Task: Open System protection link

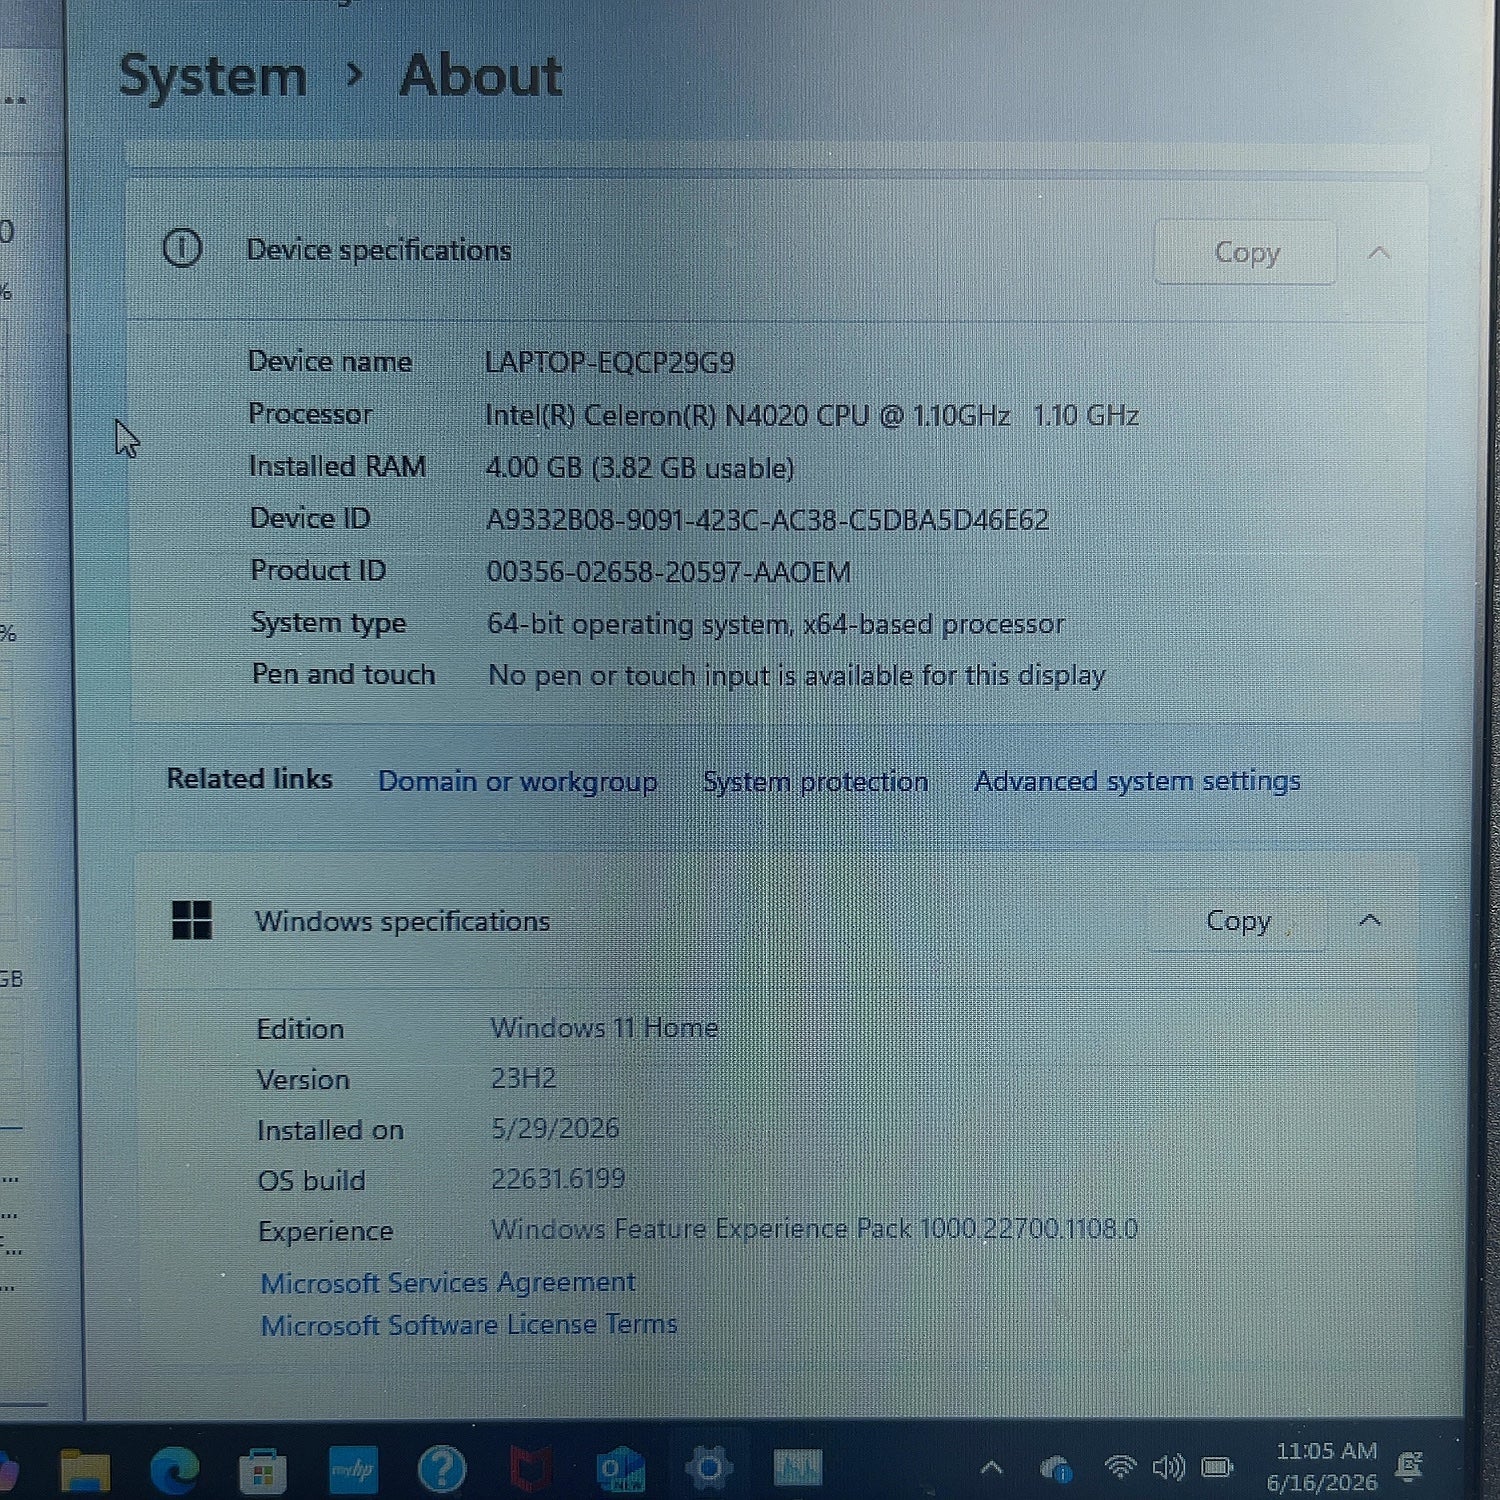Action: tap(815, 782)
